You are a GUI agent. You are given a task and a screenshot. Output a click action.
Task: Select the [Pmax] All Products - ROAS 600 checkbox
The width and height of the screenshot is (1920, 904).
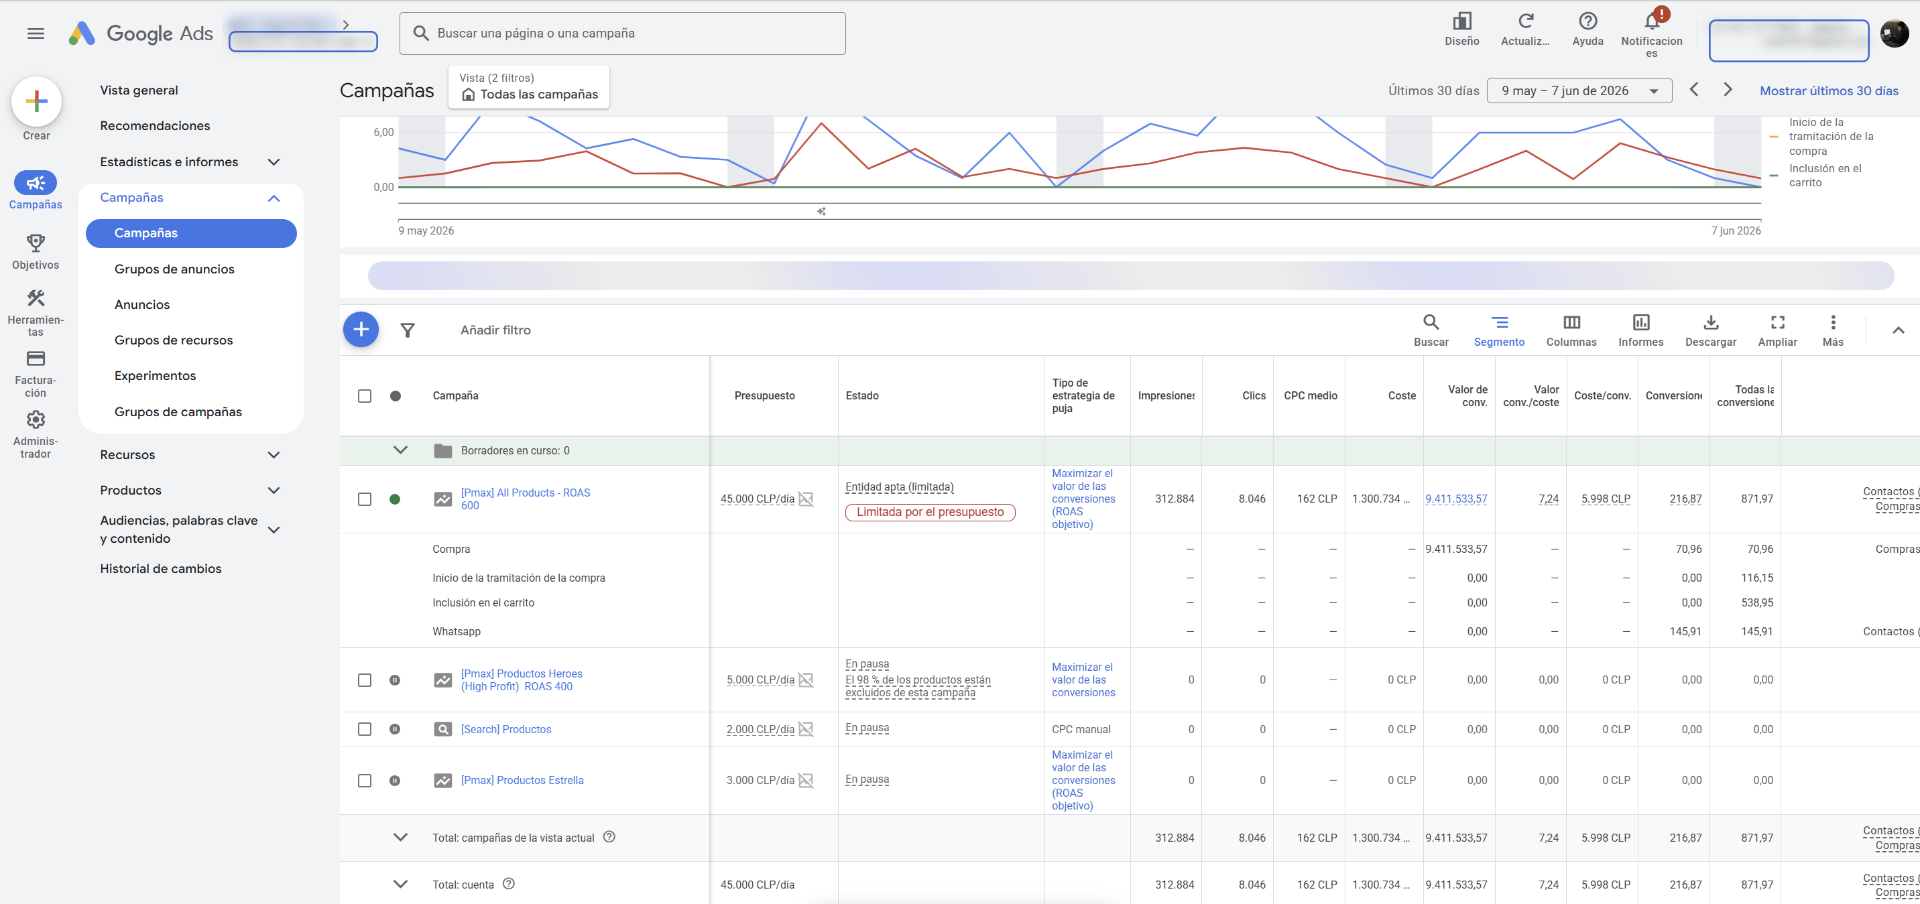(x=365, y=499)
